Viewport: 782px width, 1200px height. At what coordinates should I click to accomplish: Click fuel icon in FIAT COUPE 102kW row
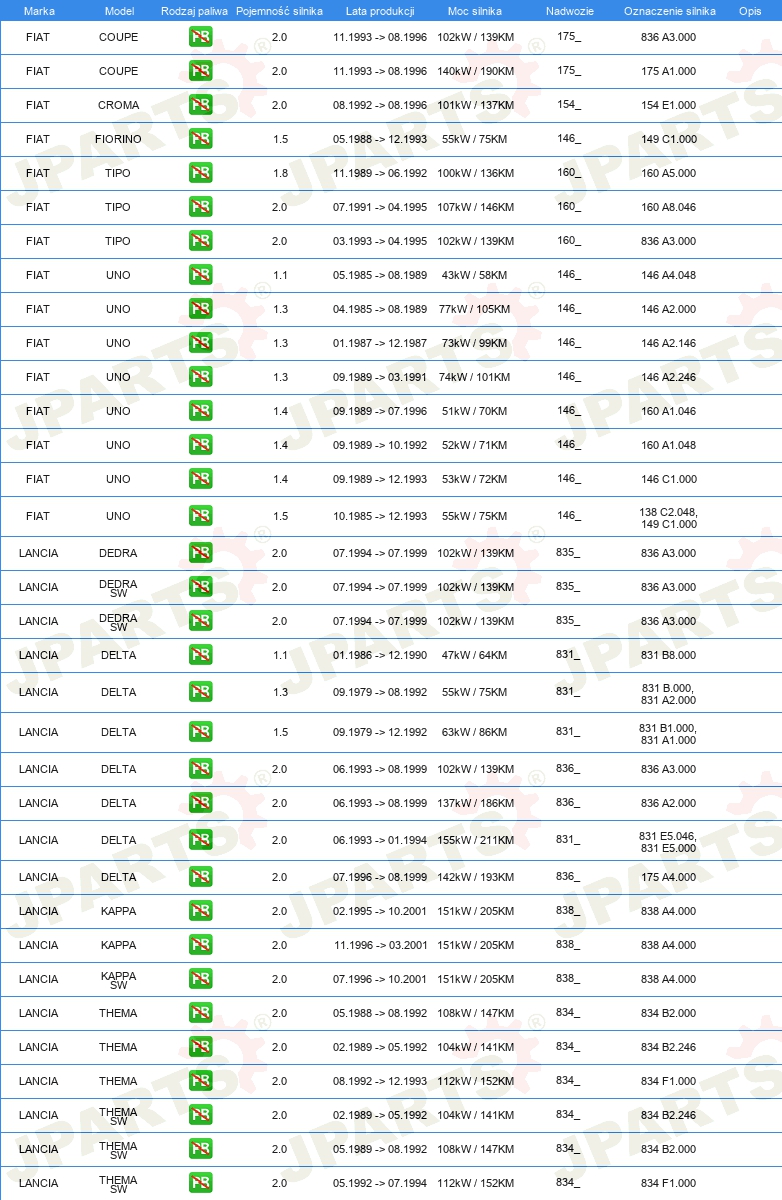200,37
